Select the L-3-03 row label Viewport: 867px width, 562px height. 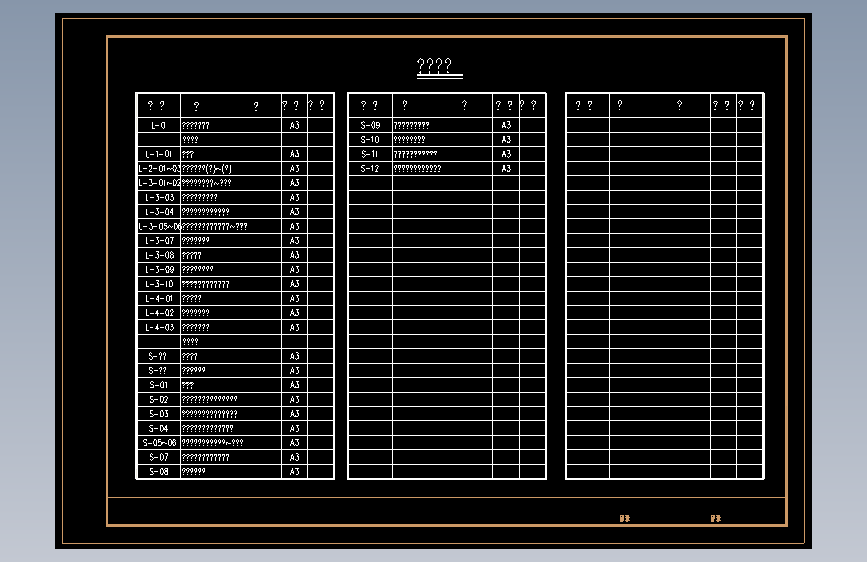(159, 197)
